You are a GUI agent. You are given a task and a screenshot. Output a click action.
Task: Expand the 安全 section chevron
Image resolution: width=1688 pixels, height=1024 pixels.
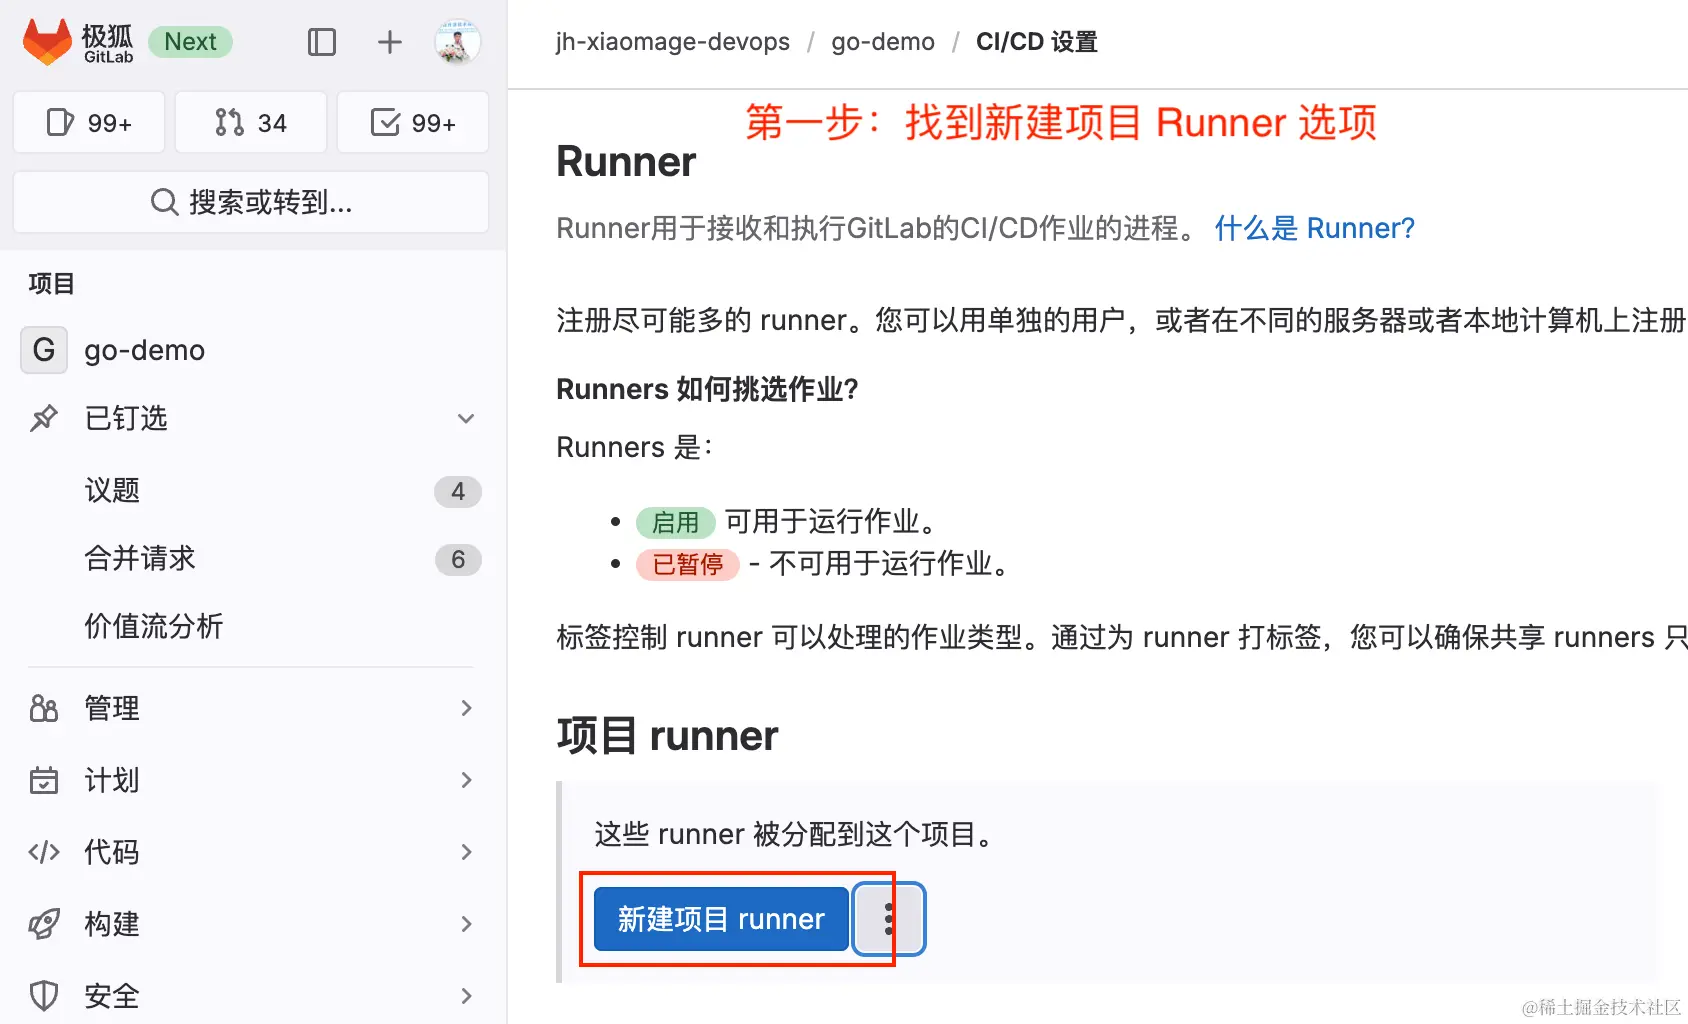click(x=466, y=995)
